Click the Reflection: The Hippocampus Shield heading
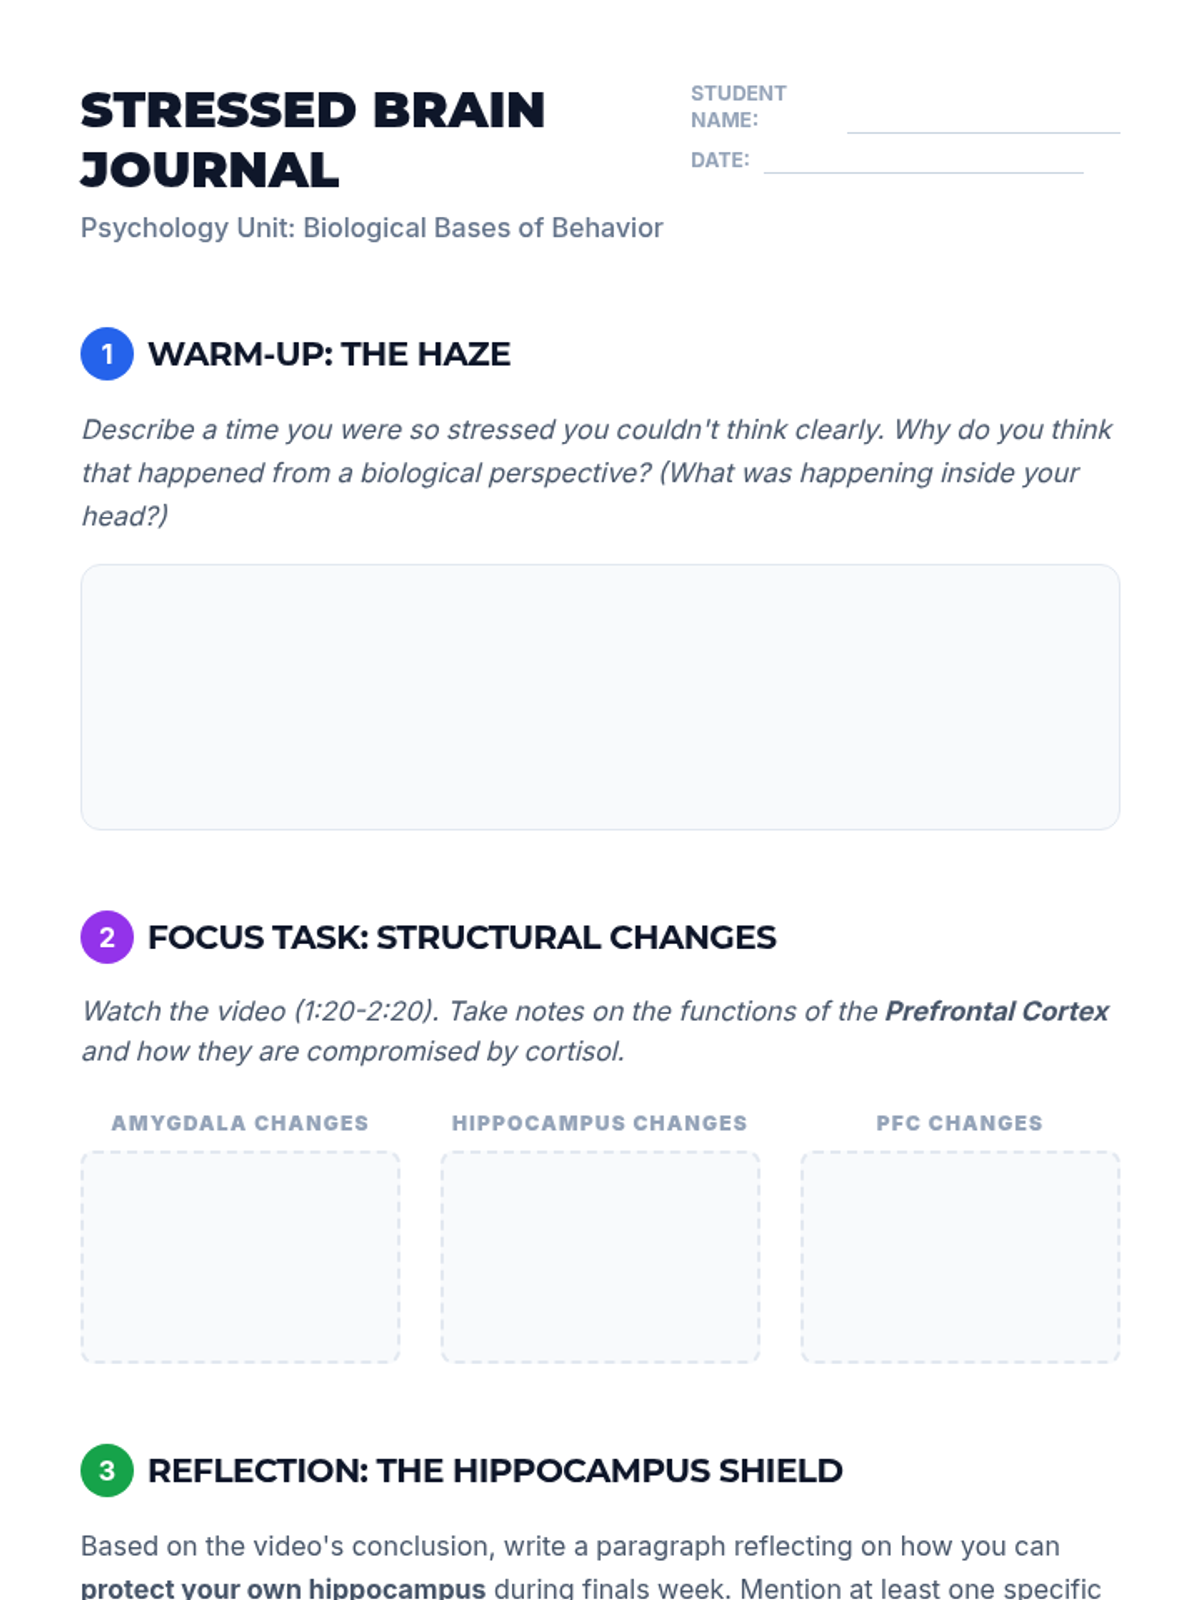 495,1470
